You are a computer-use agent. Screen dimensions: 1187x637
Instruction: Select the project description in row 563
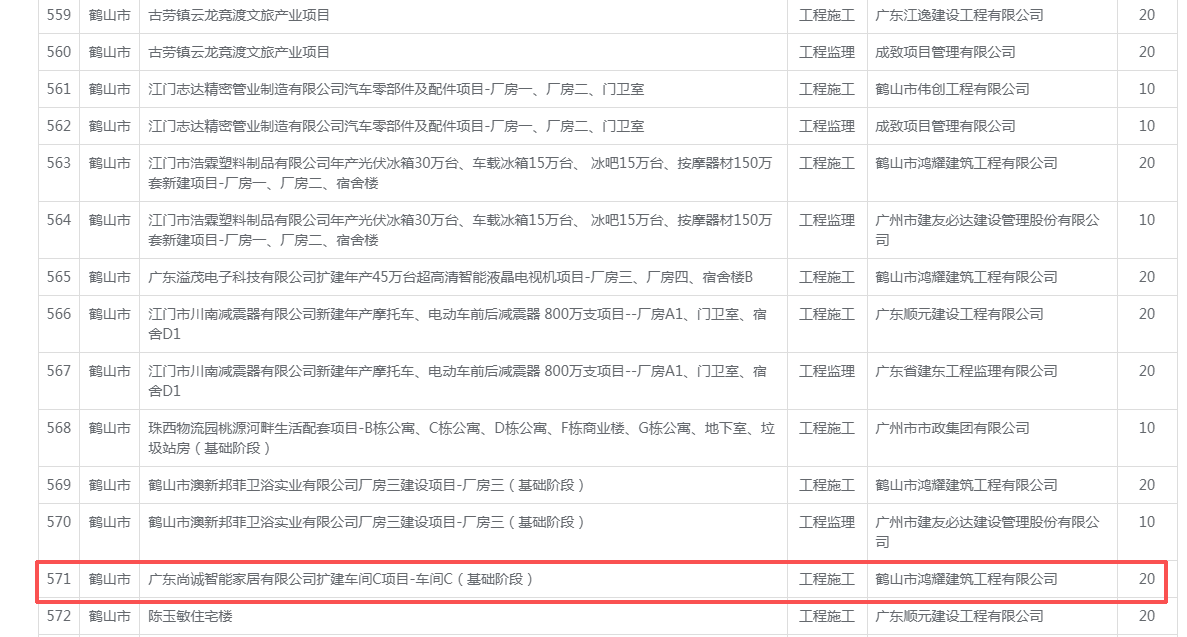pyautogui.click(x=460, y=173)
